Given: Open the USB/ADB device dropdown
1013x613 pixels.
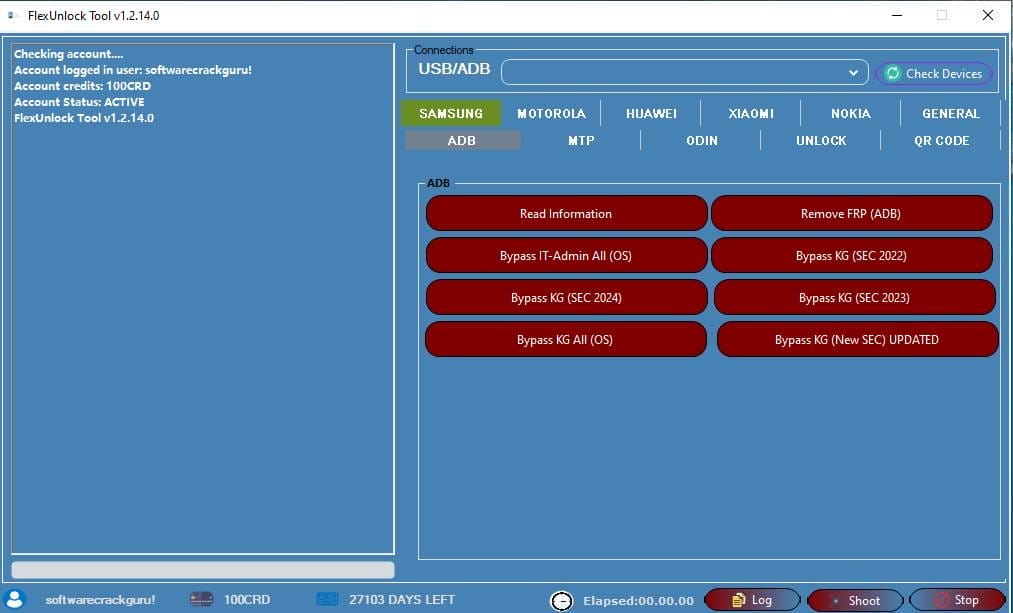Looking at the screenshot, I should click(x=853, y=72).
